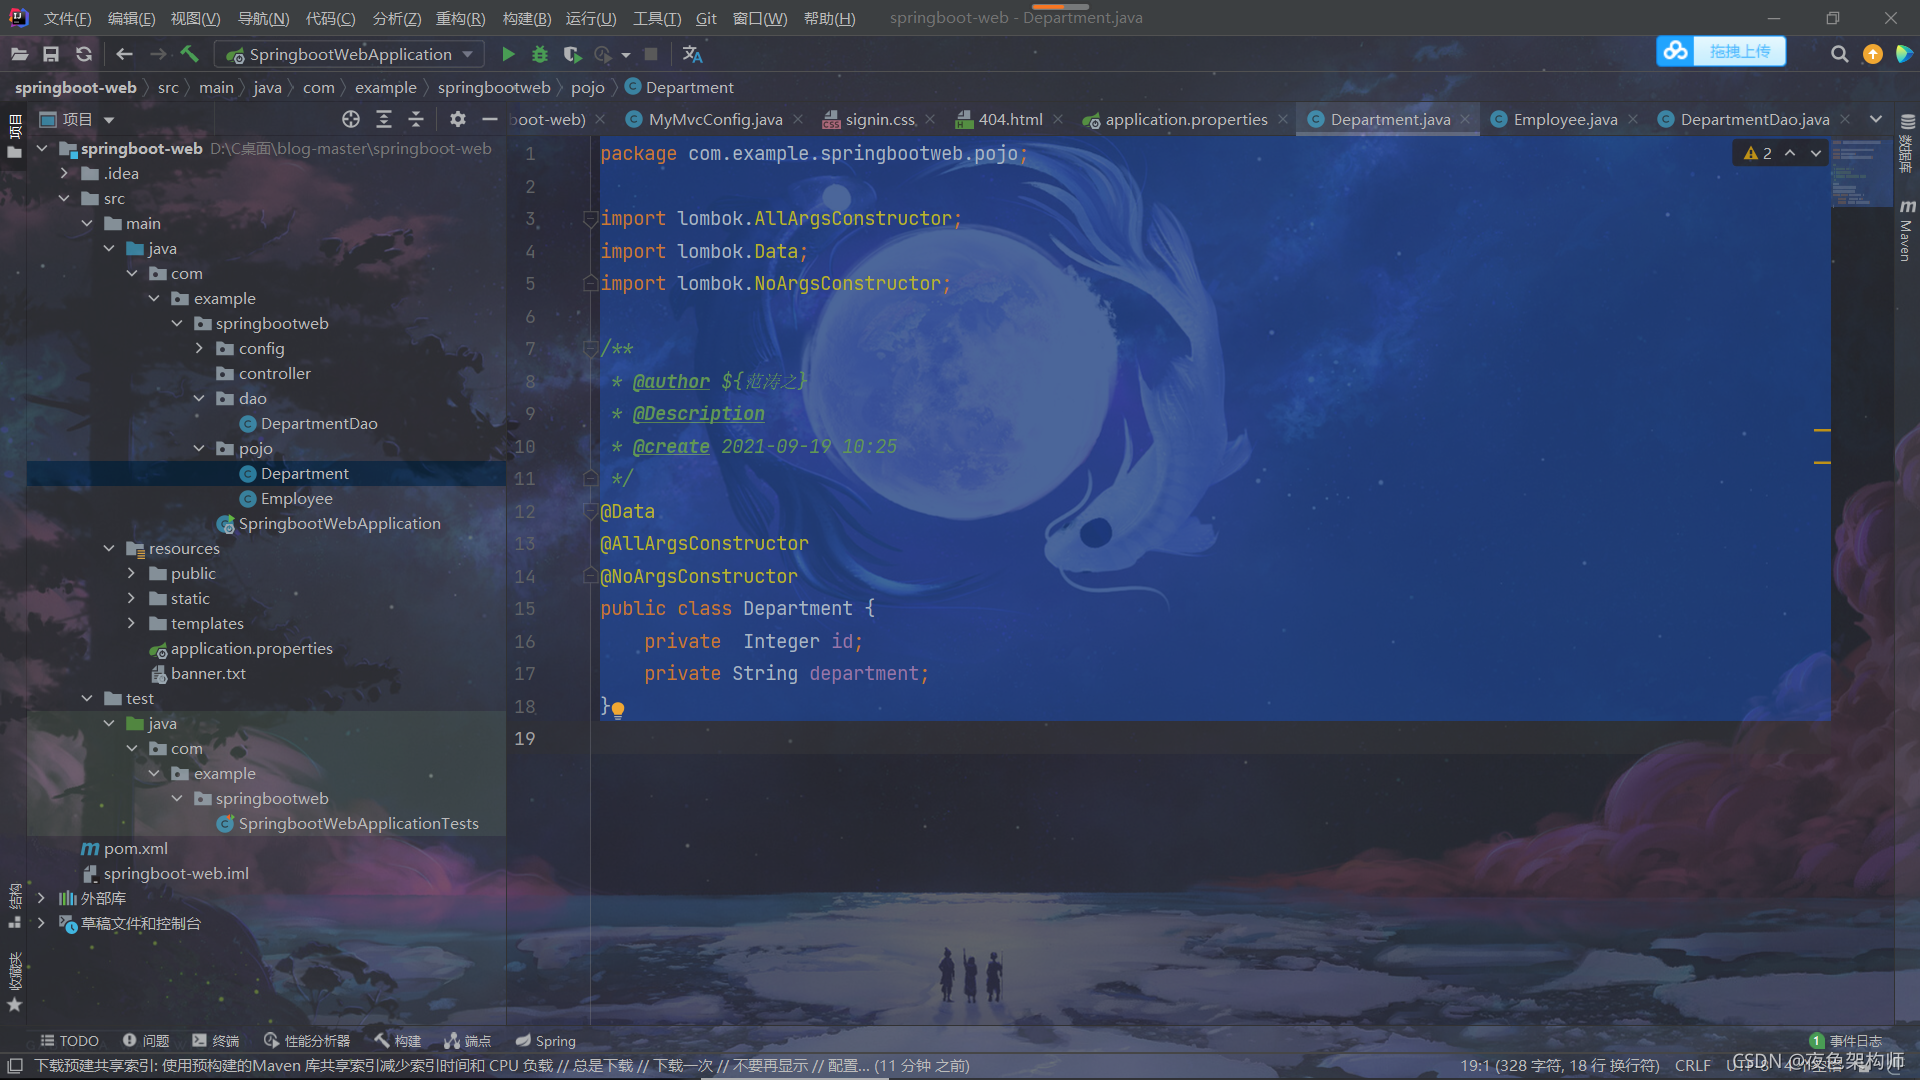Click the Debug bug icon
The width and height of the screenshot is (1920, 1080).
point(540,54)
